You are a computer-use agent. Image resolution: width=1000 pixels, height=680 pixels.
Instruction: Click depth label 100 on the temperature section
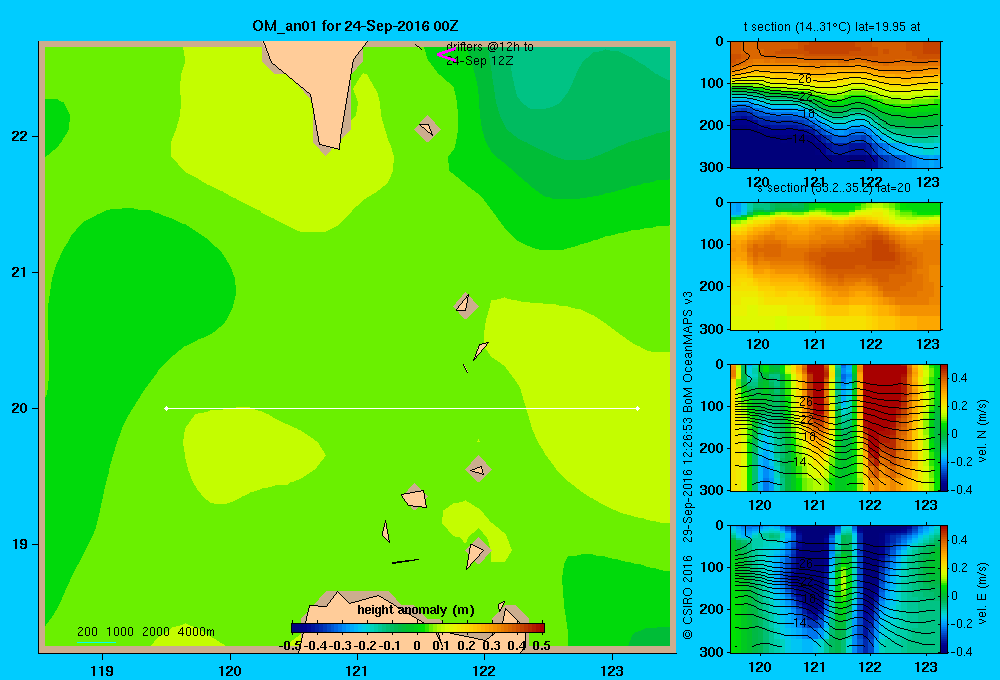click(x=710, y=83)
